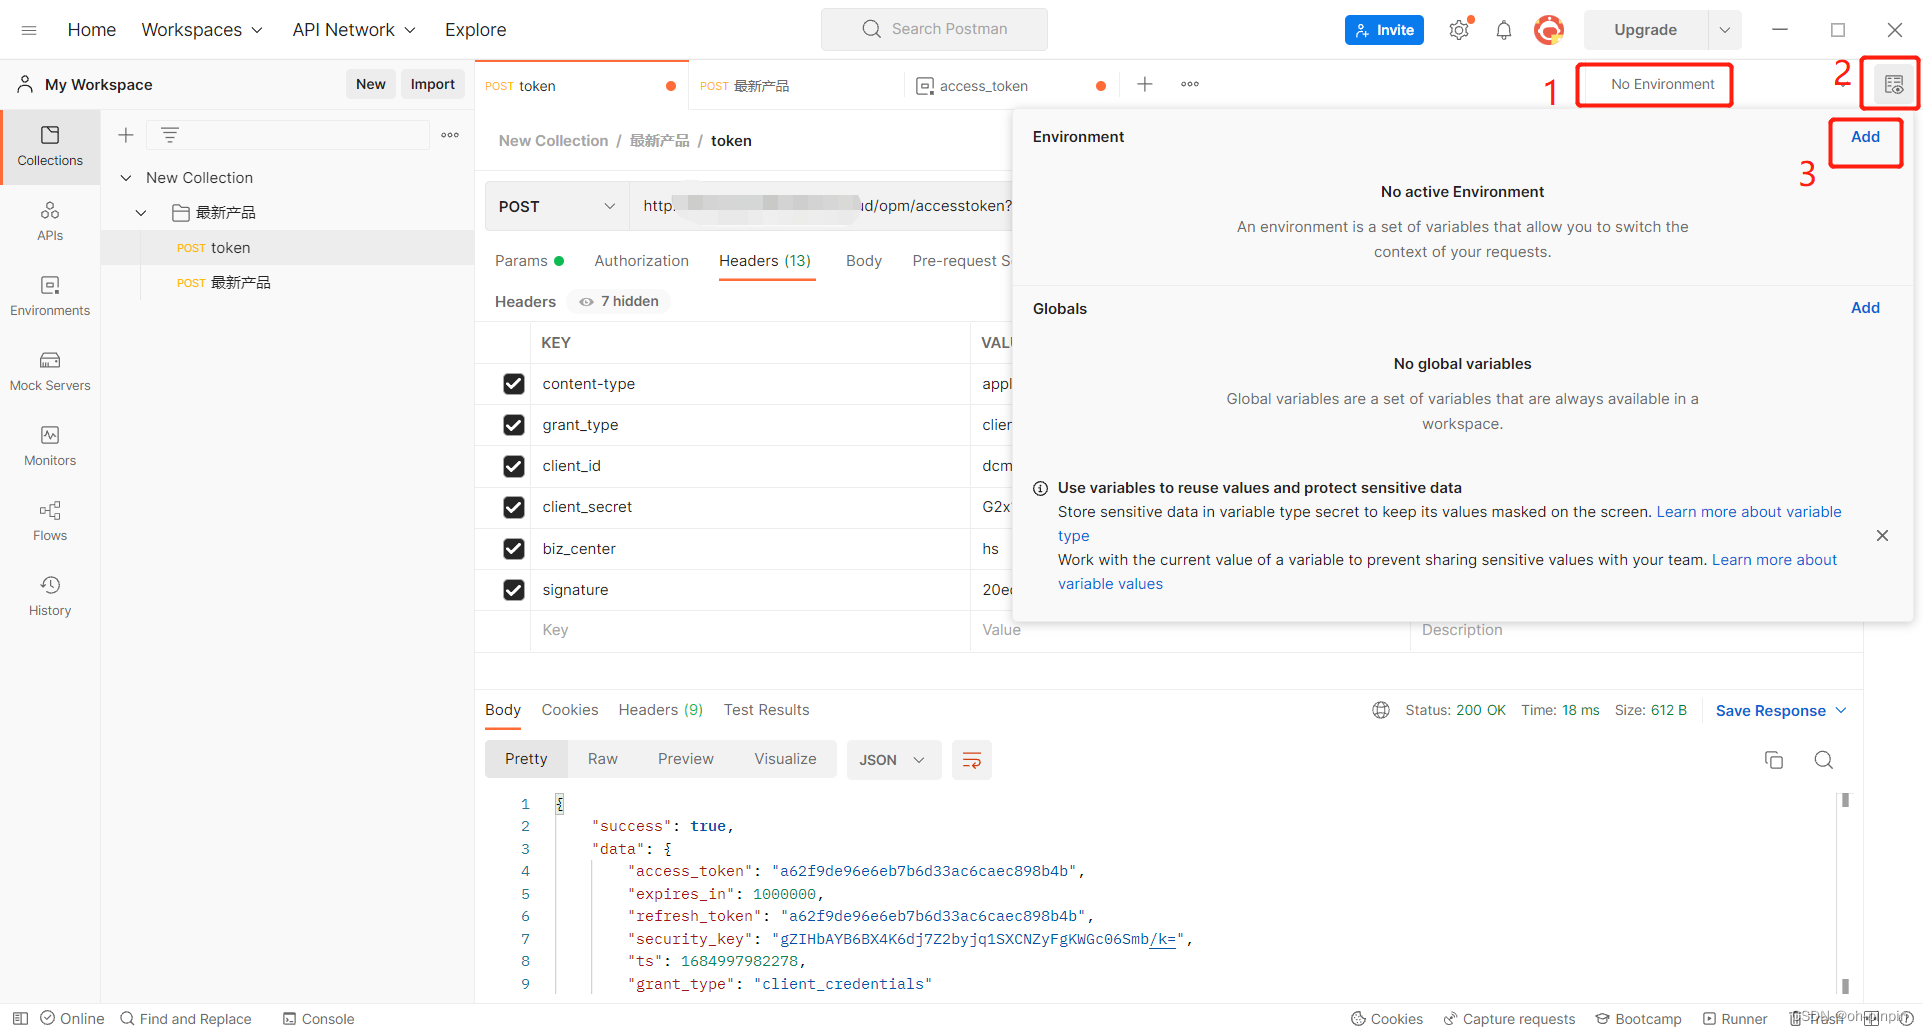
Task: Click the collections filter icon
Action: click(170, 135)
